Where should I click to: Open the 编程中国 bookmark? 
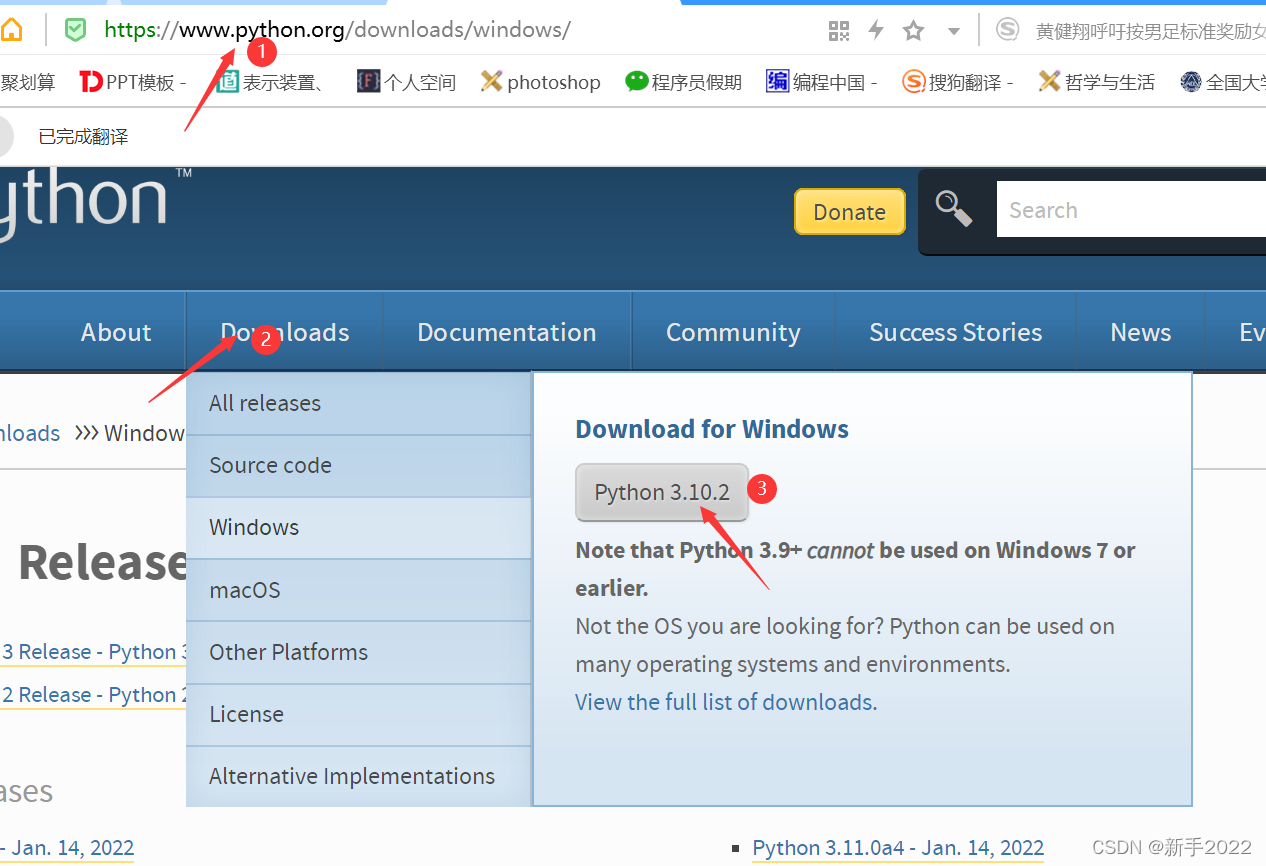tap(822, 82)
